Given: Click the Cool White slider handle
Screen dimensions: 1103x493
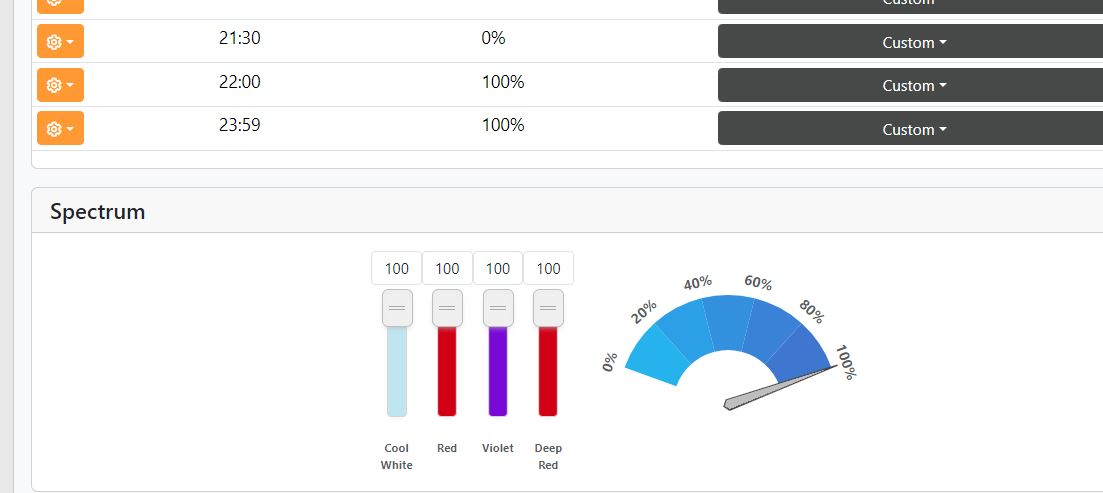Looking at the screenshot, I should pos(397,308).
